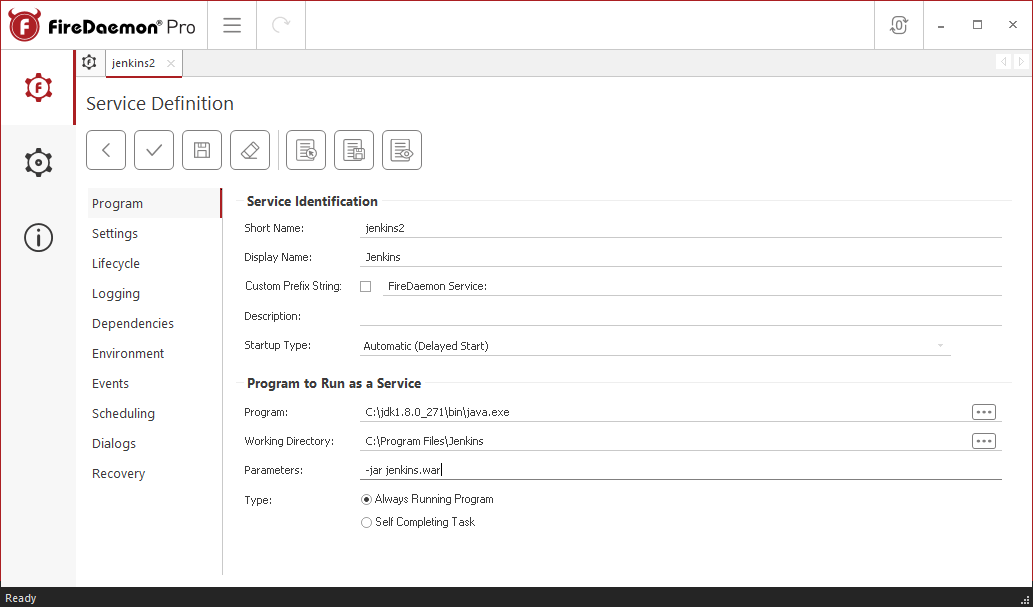Save the service with the floppy disk icon
The image size is (1033, 607).
202,150
